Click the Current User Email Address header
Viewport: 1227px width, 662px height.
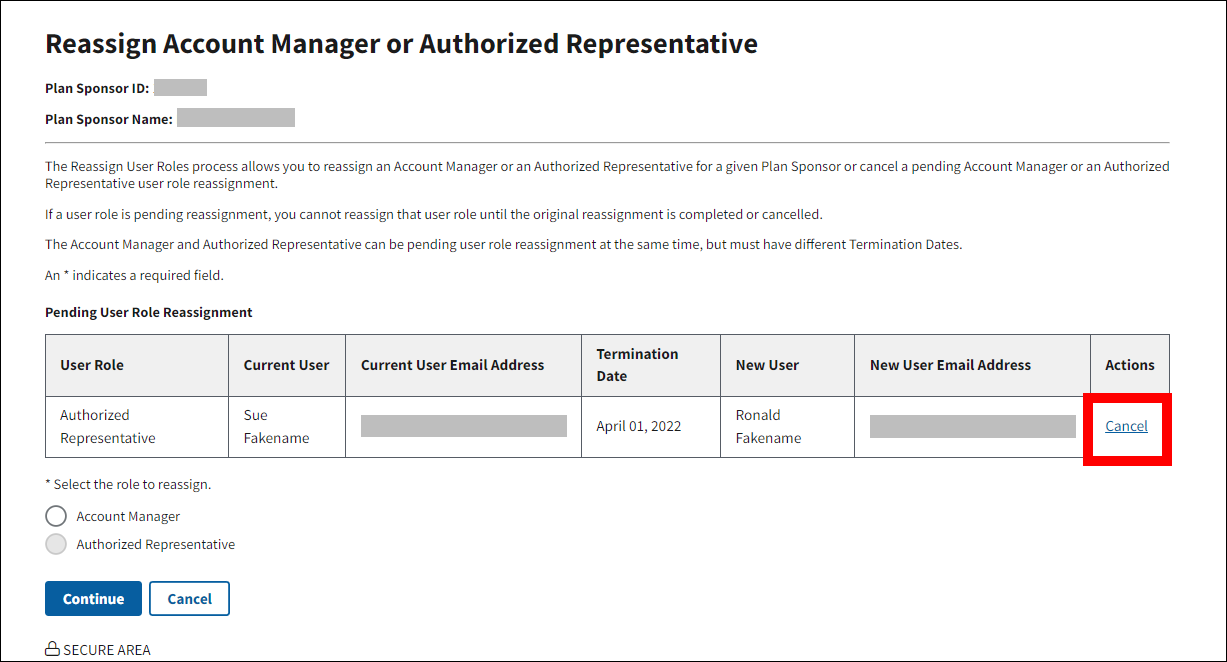coord(452,365)
